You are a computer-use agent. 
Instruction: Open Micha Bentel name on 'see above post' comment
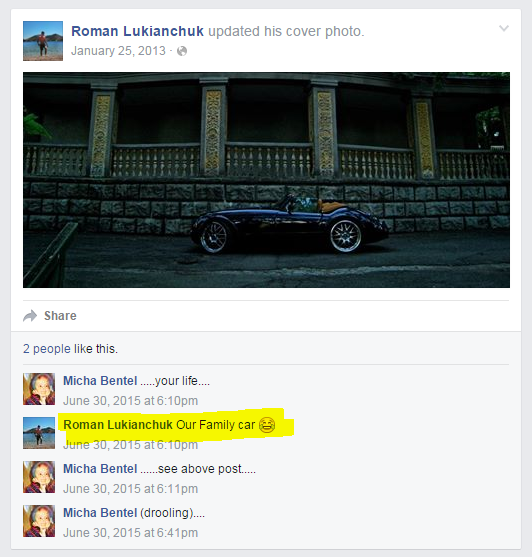tap(100, 469)
